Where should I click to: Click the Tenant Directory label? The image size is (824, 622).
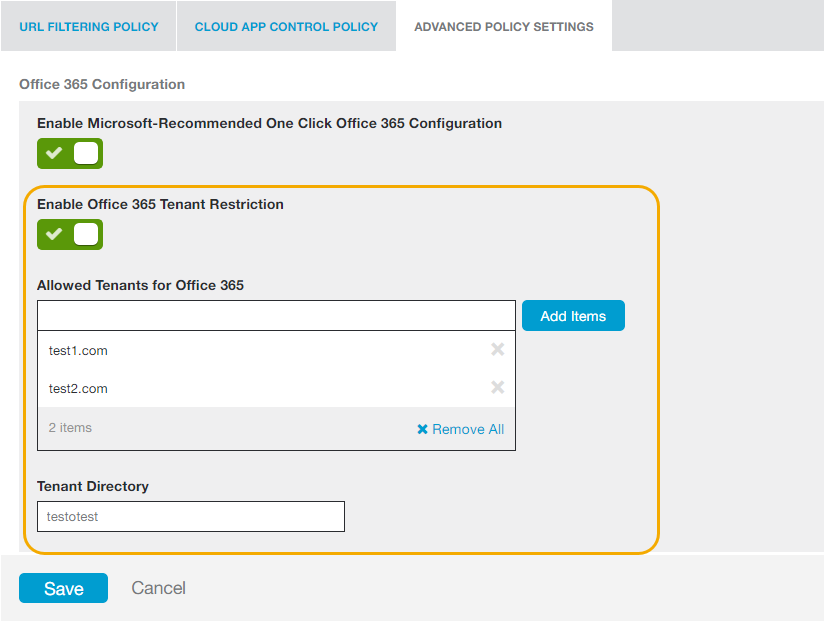(93, 486)
